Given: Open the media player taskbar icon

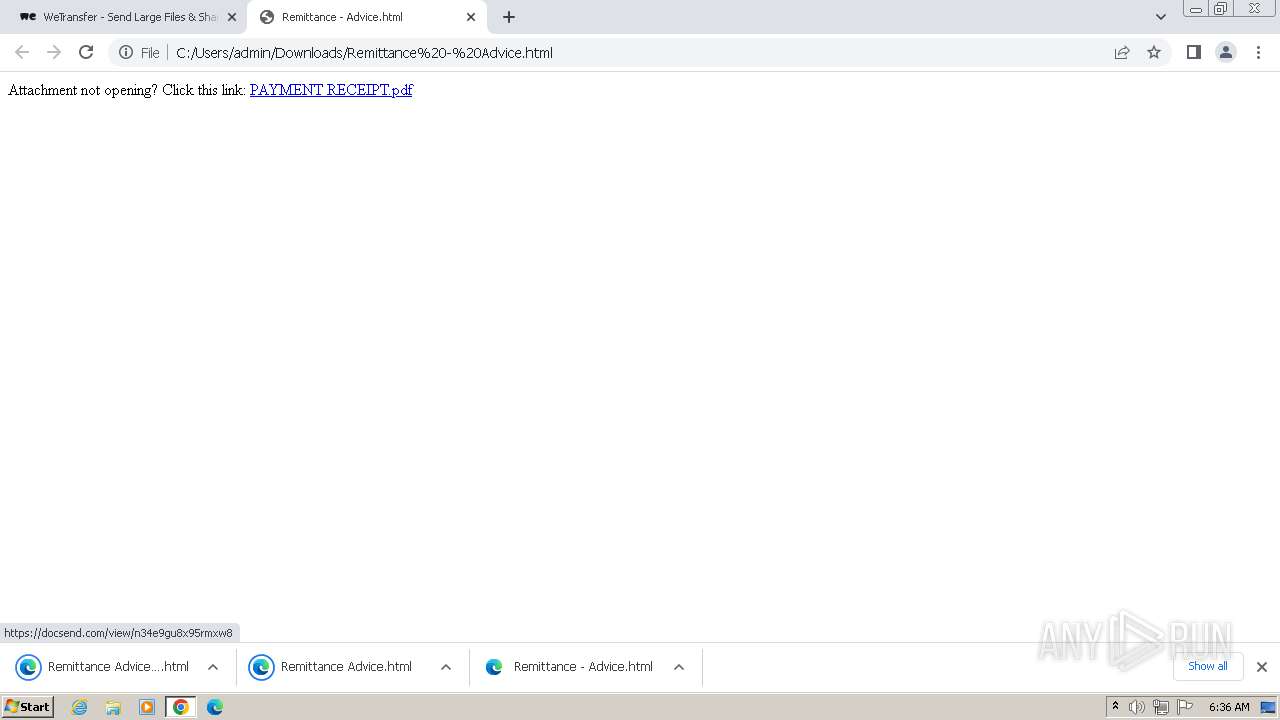Looking at the screenshot, I should (x=147, y=707).
